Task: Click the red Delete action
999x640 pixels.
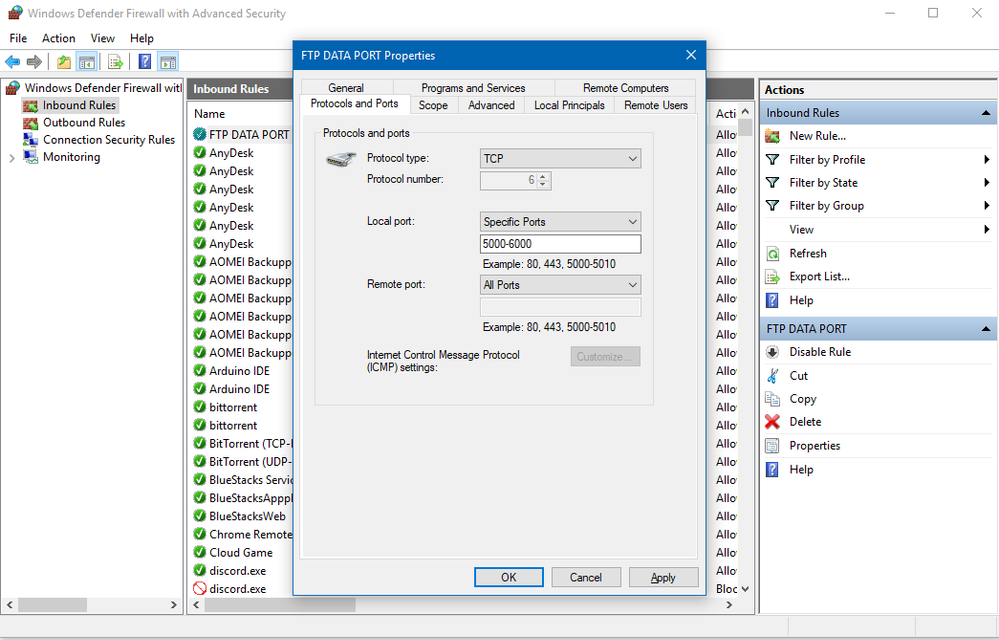Action: (805, 422)
